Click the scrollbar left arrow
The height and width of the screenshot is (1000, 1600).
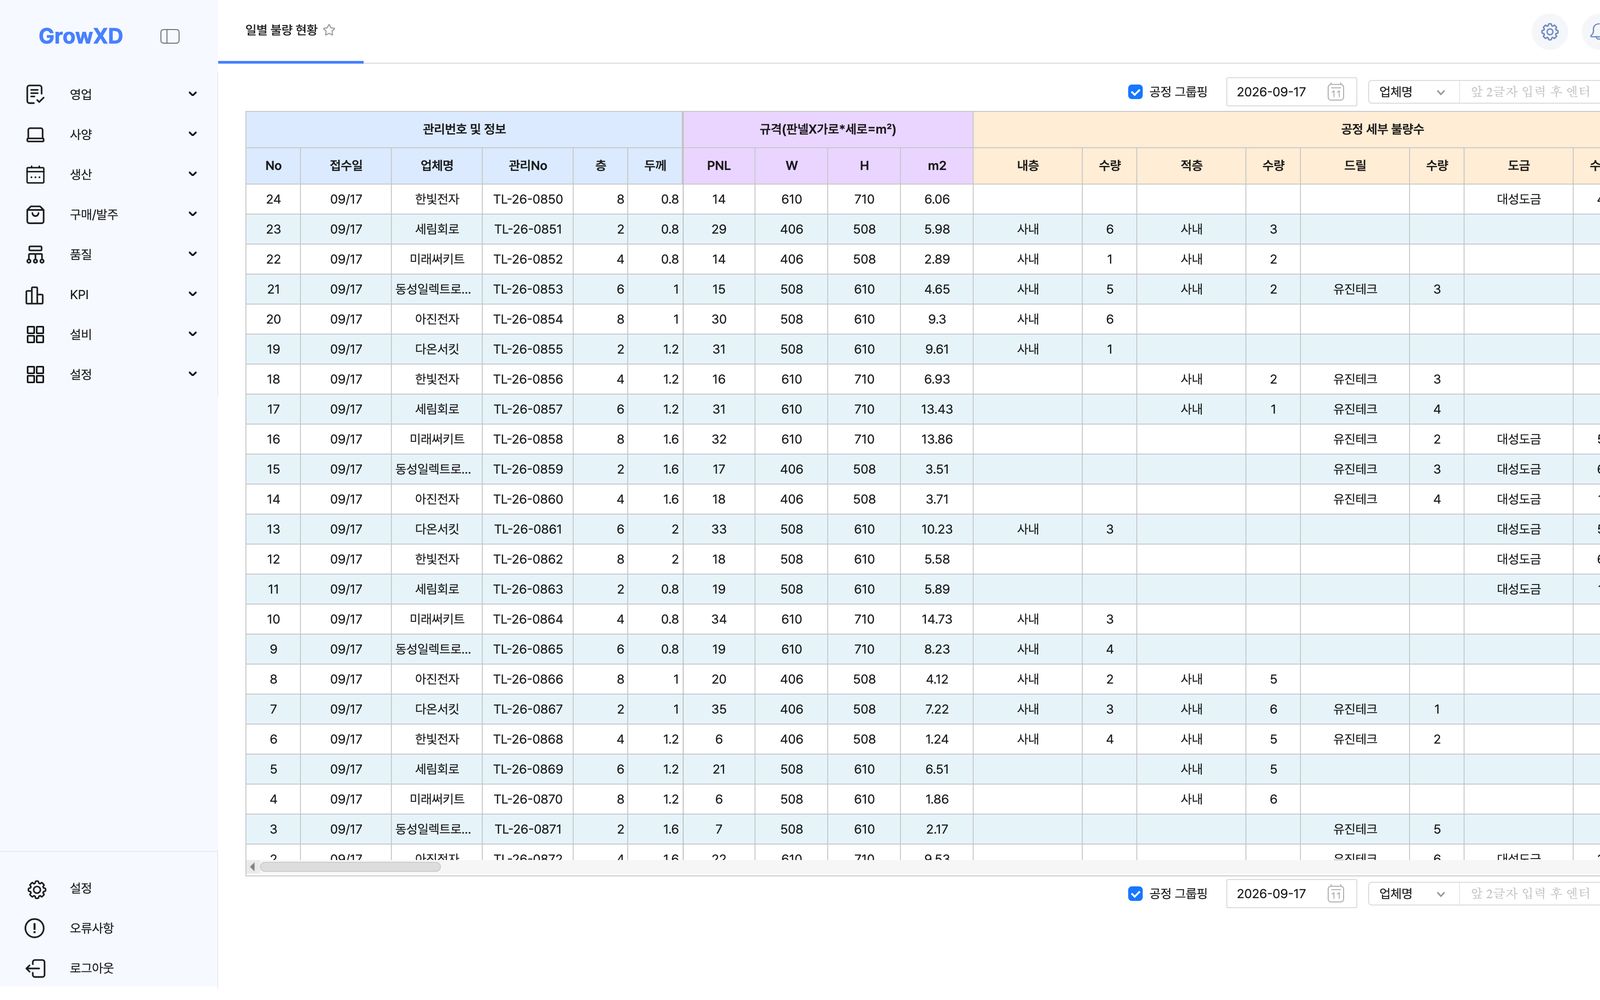tap(252, 867)
